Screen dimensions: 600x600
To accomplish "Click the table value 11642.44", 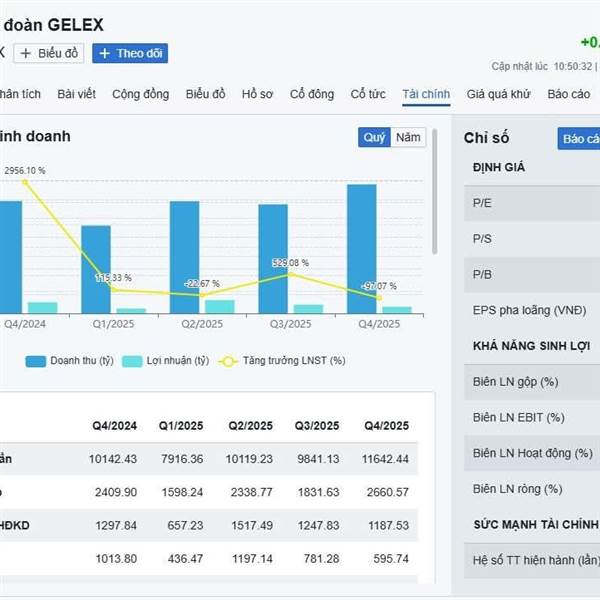I will tap(385, 459).
